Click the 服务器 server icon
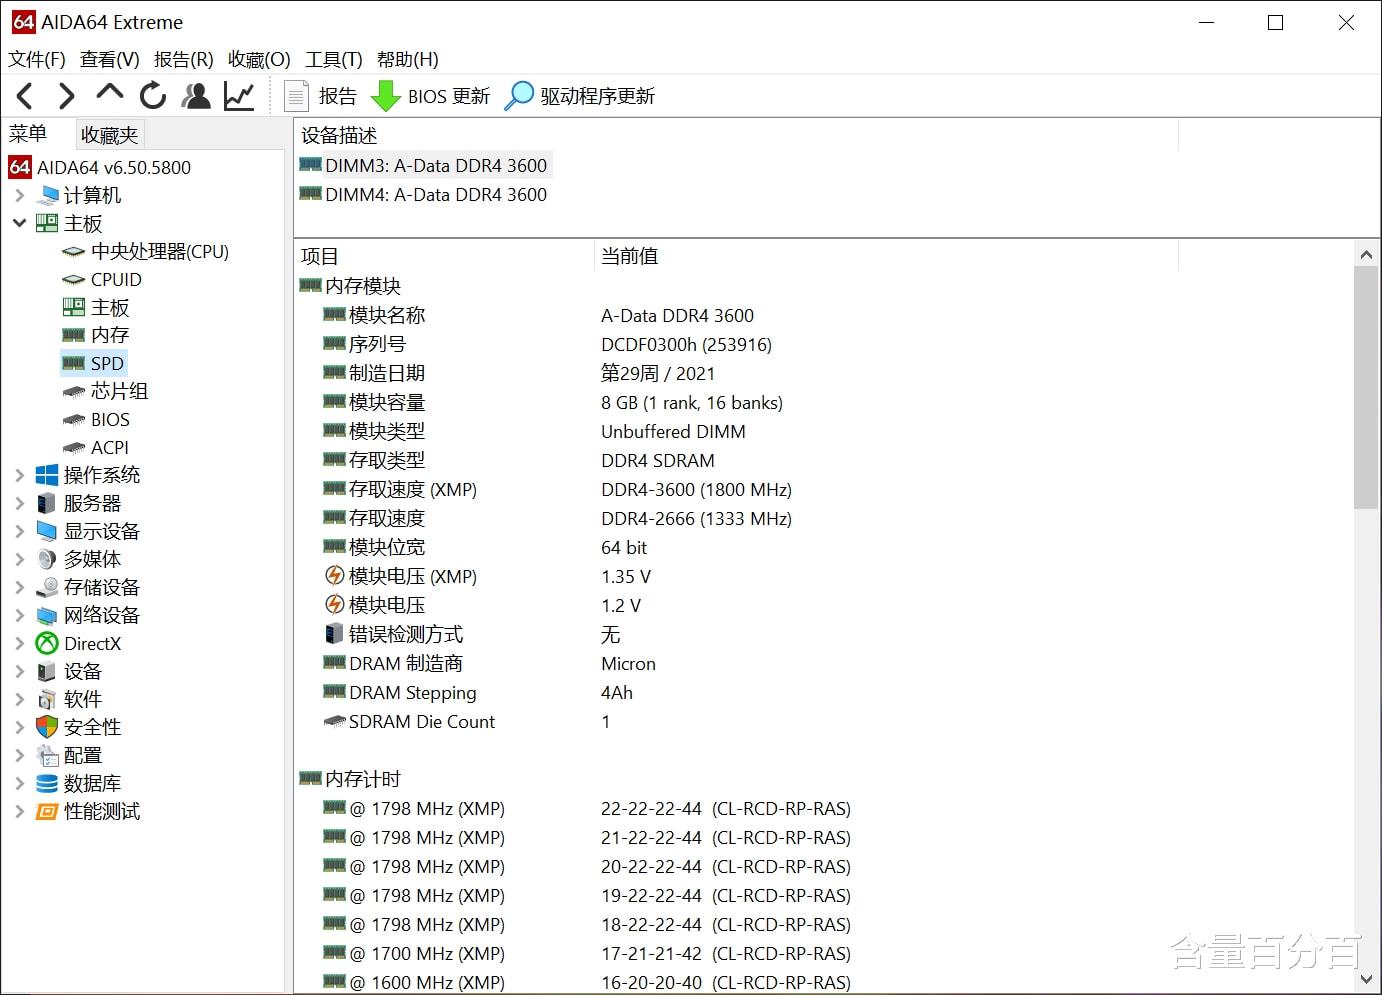This screenshot has height=995, width=1382. [47, 503]
